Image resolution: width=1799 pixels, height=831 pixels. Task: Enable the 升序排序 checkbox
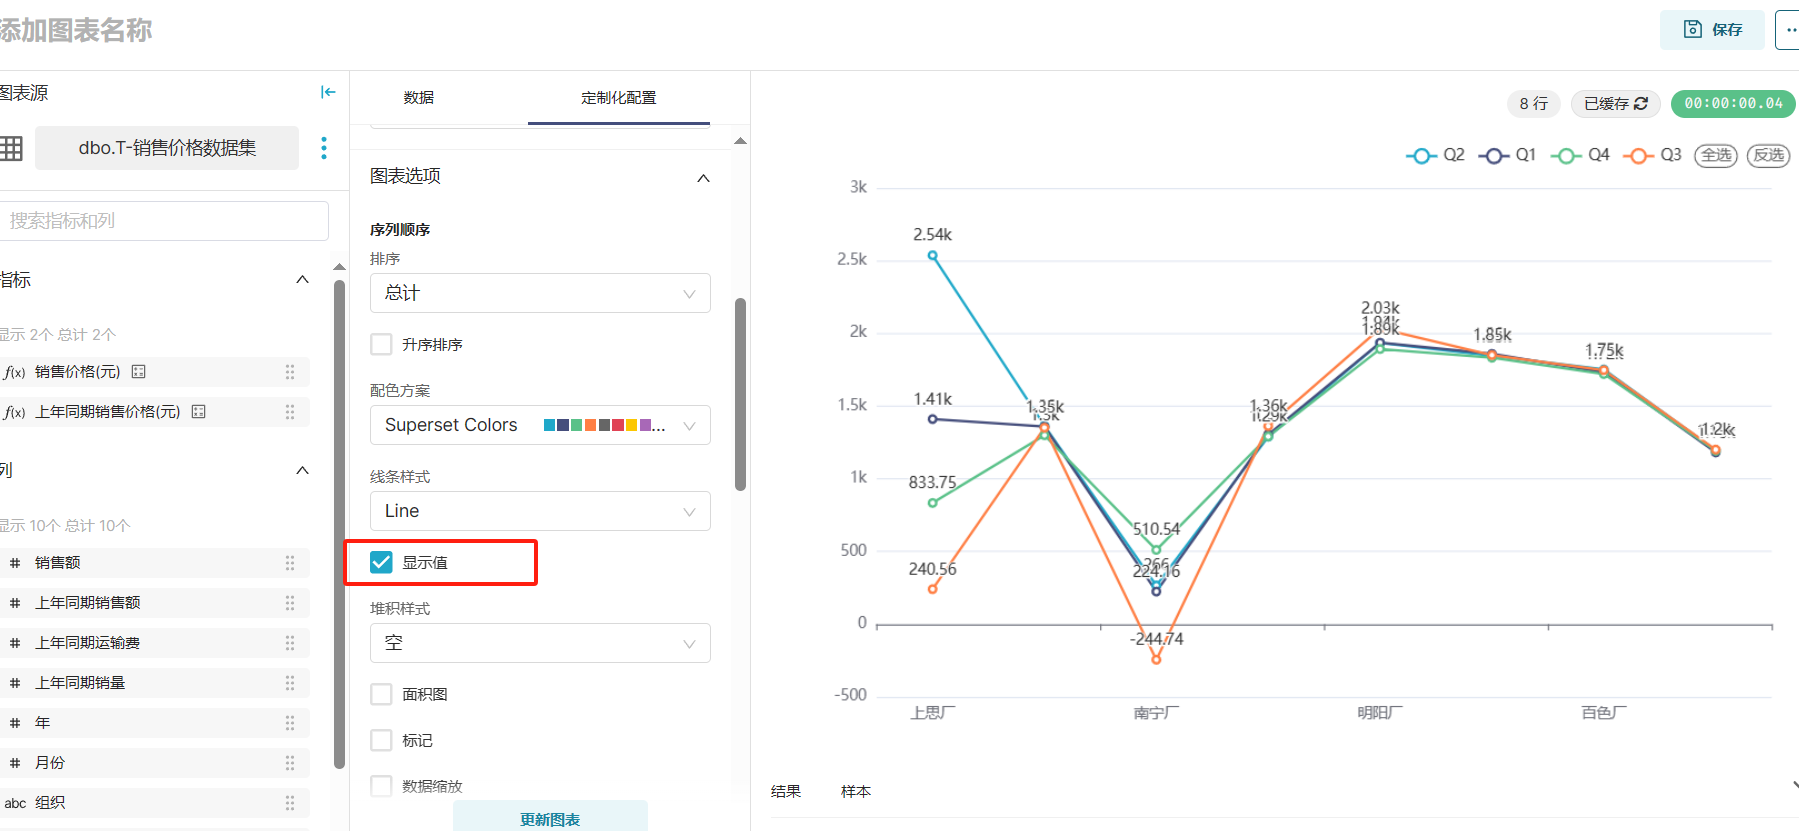click(381, 344)
